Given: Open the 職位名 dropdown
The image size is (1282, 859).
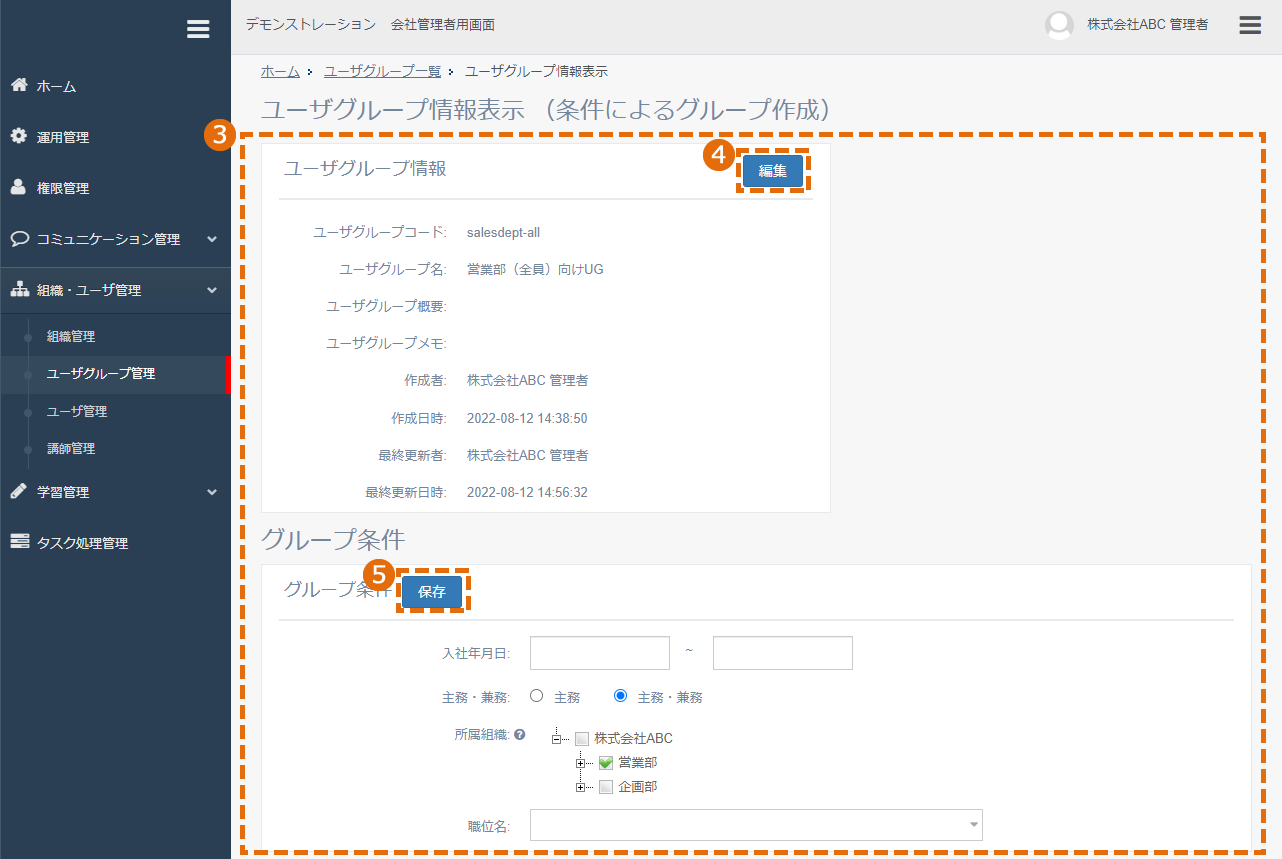Looking at the screenshot, I should click(756, 825).
